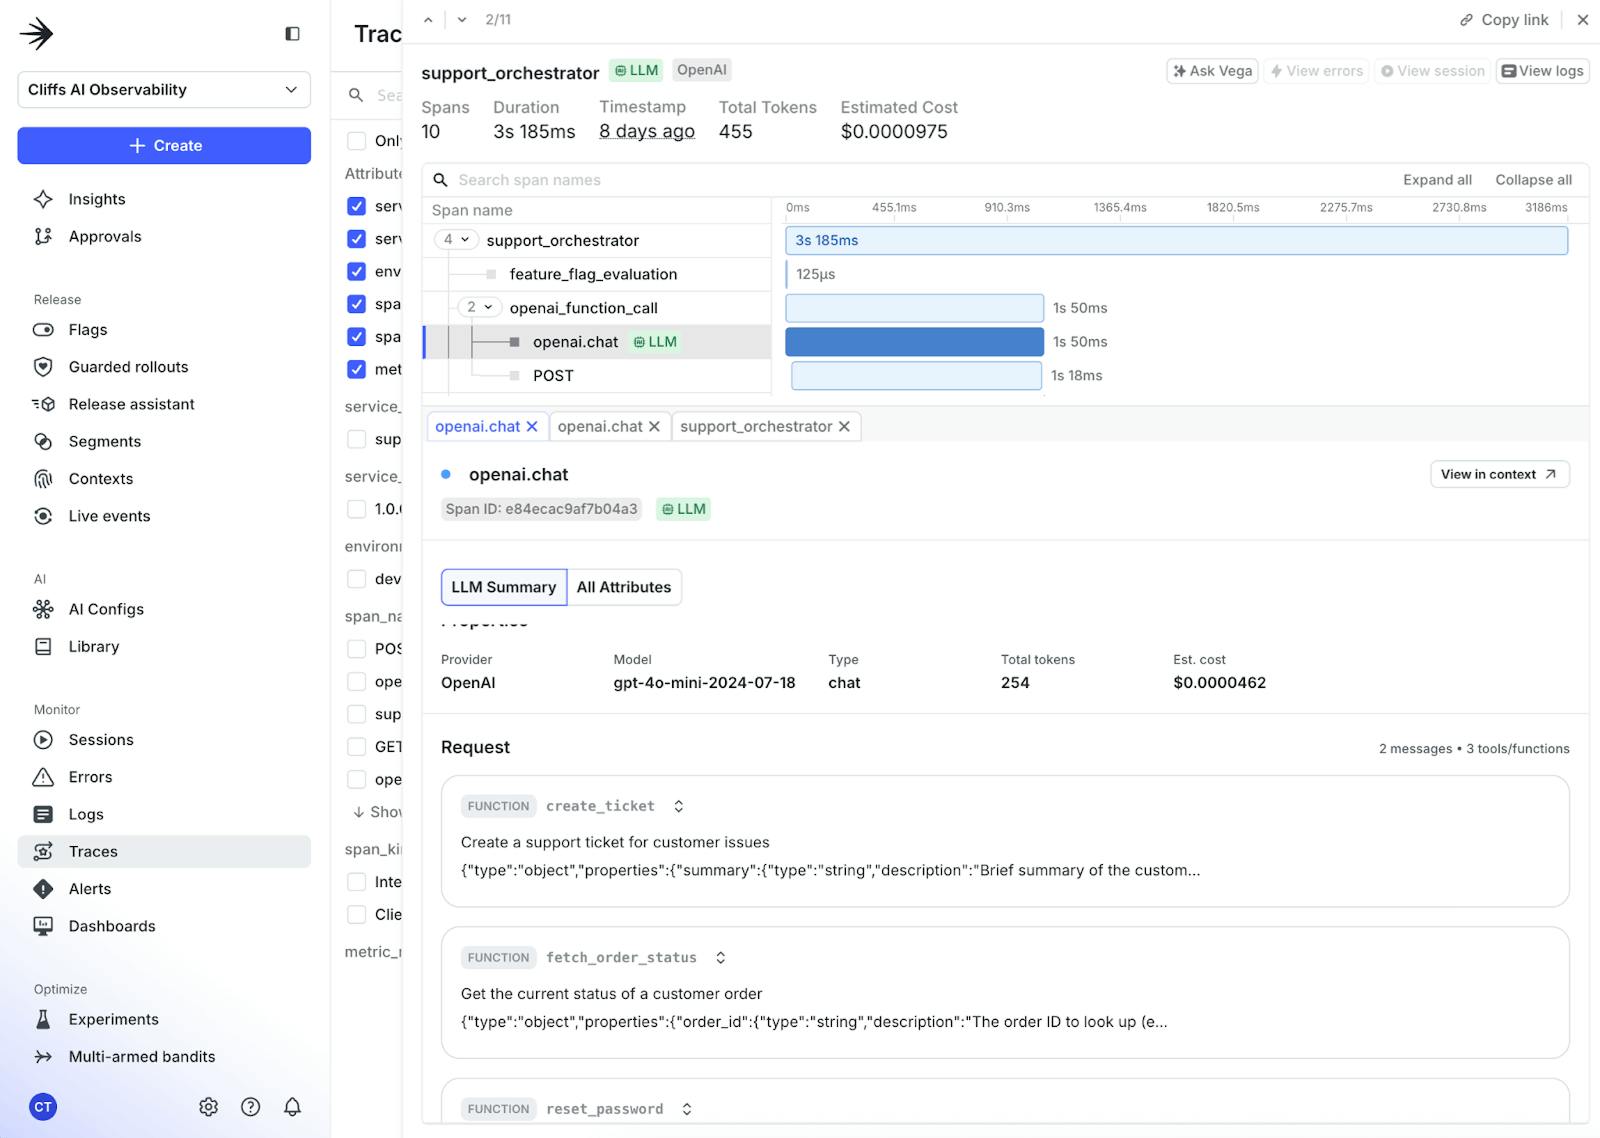
Task: Click the help question mark icon
Action: [251, 1107]
